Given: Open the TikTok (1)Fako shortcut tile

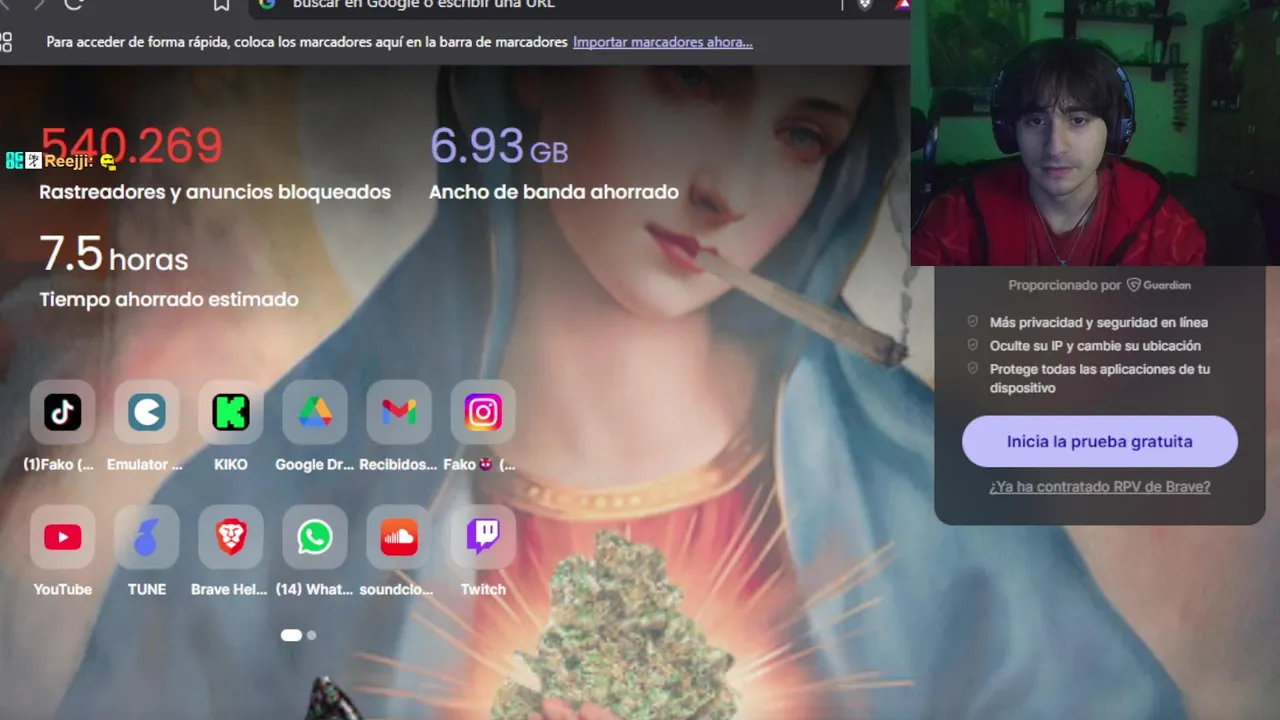Looking at the screenshot, I should 62,412.
